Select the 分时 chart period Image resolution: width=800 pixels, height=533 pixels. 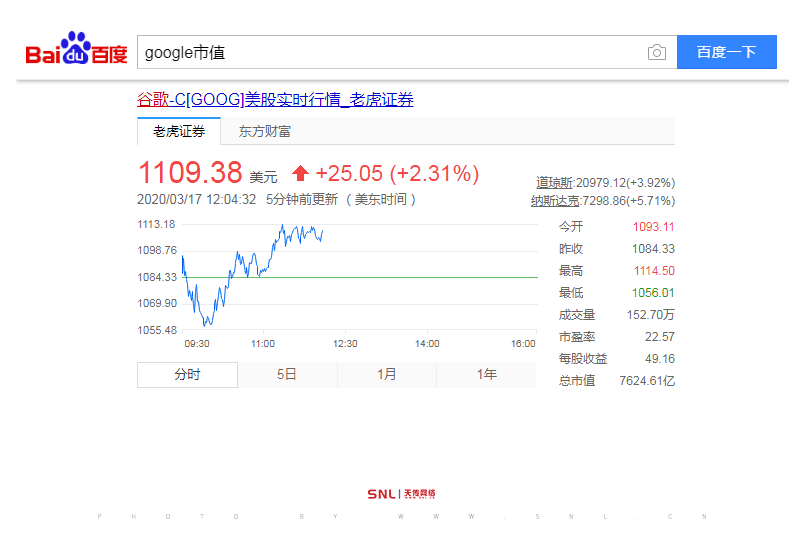(187, 374)
